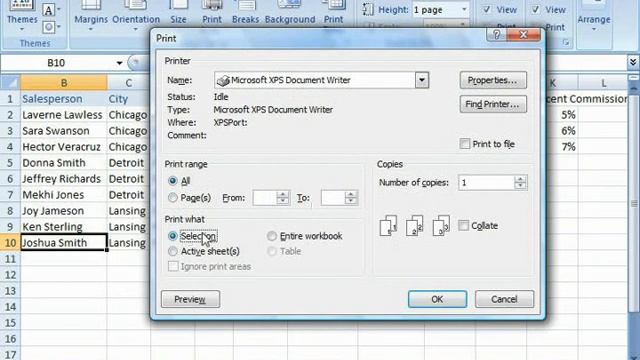Click the Jeffrey Richards cell

(64, 179)
